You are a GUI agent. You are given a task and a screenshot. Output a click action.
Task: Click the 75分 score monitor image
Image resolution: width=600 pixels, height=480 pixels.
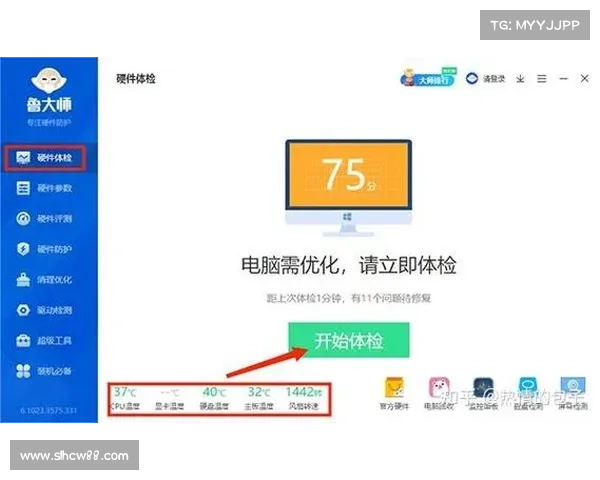(x=347, y=182)
